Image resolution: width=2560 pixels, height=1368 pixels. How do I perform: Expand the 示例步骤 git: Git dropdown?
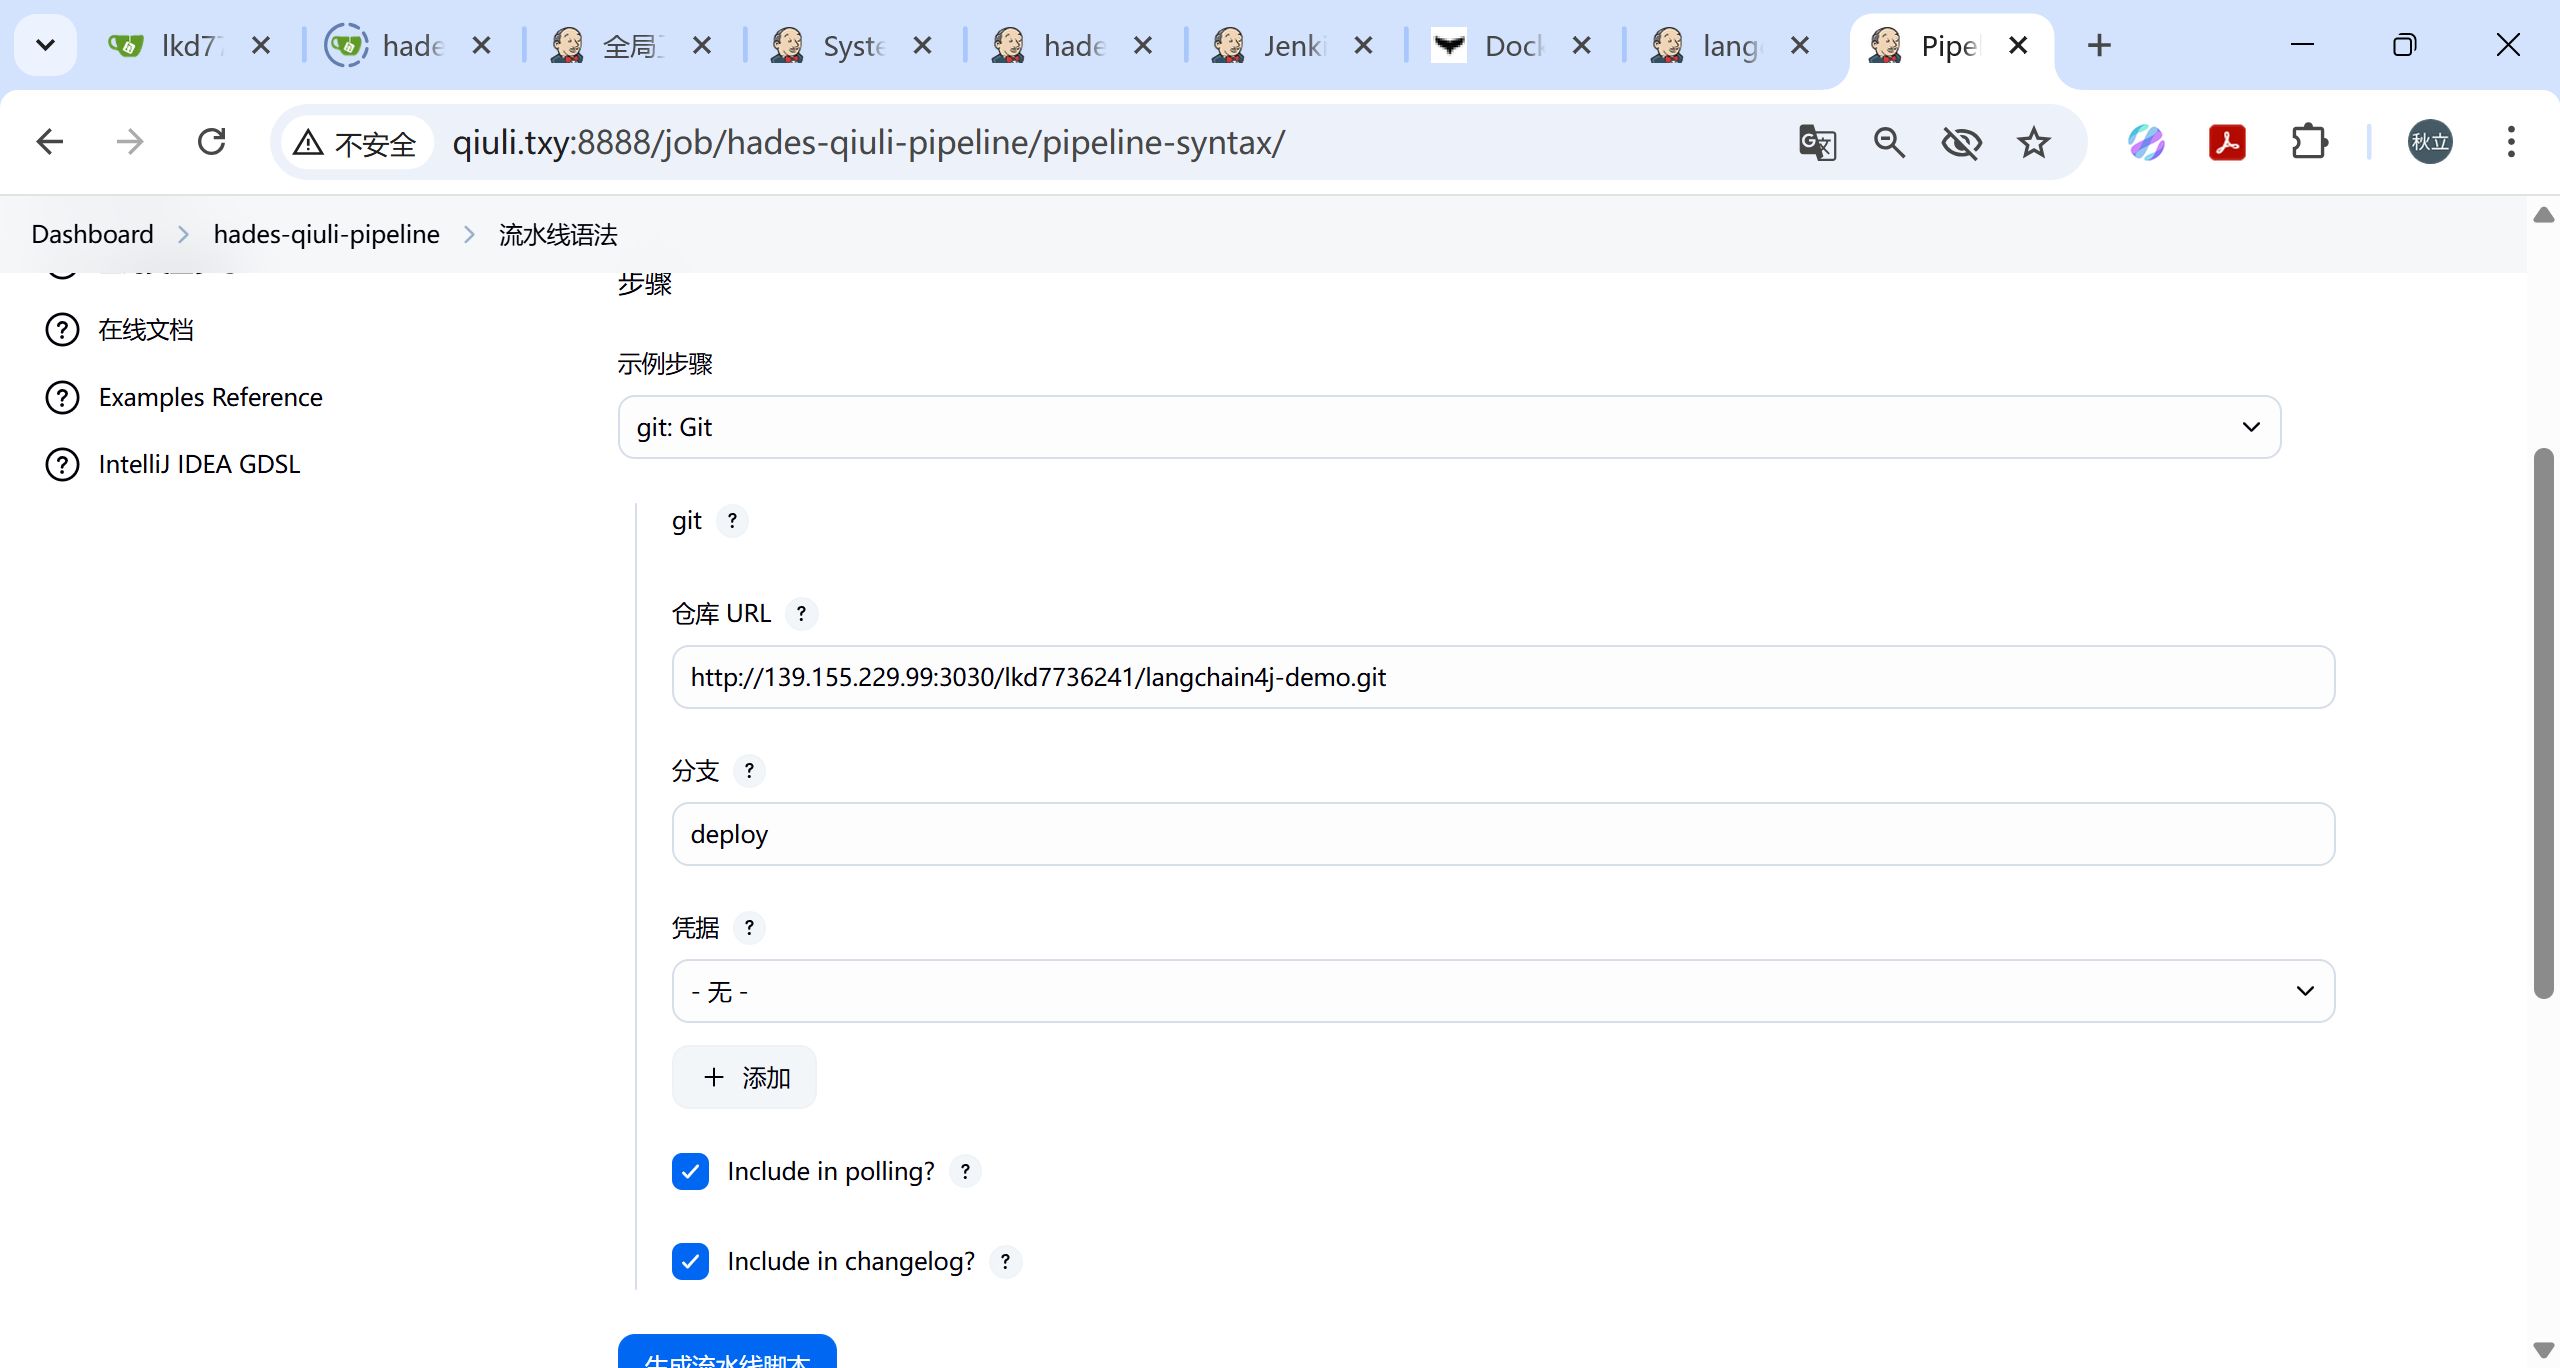coord(1448,427)
